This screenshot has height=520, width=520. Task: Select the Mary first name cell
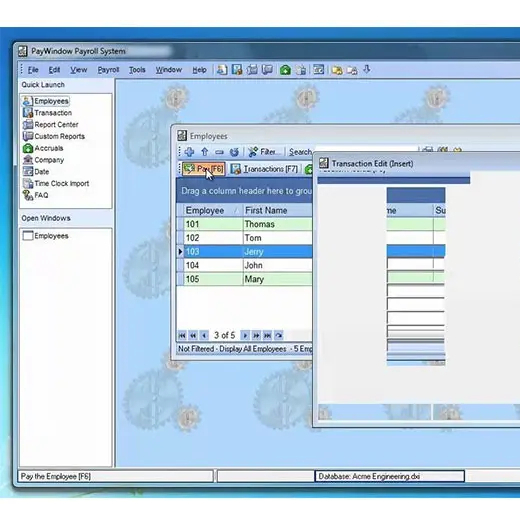point(278,279)
